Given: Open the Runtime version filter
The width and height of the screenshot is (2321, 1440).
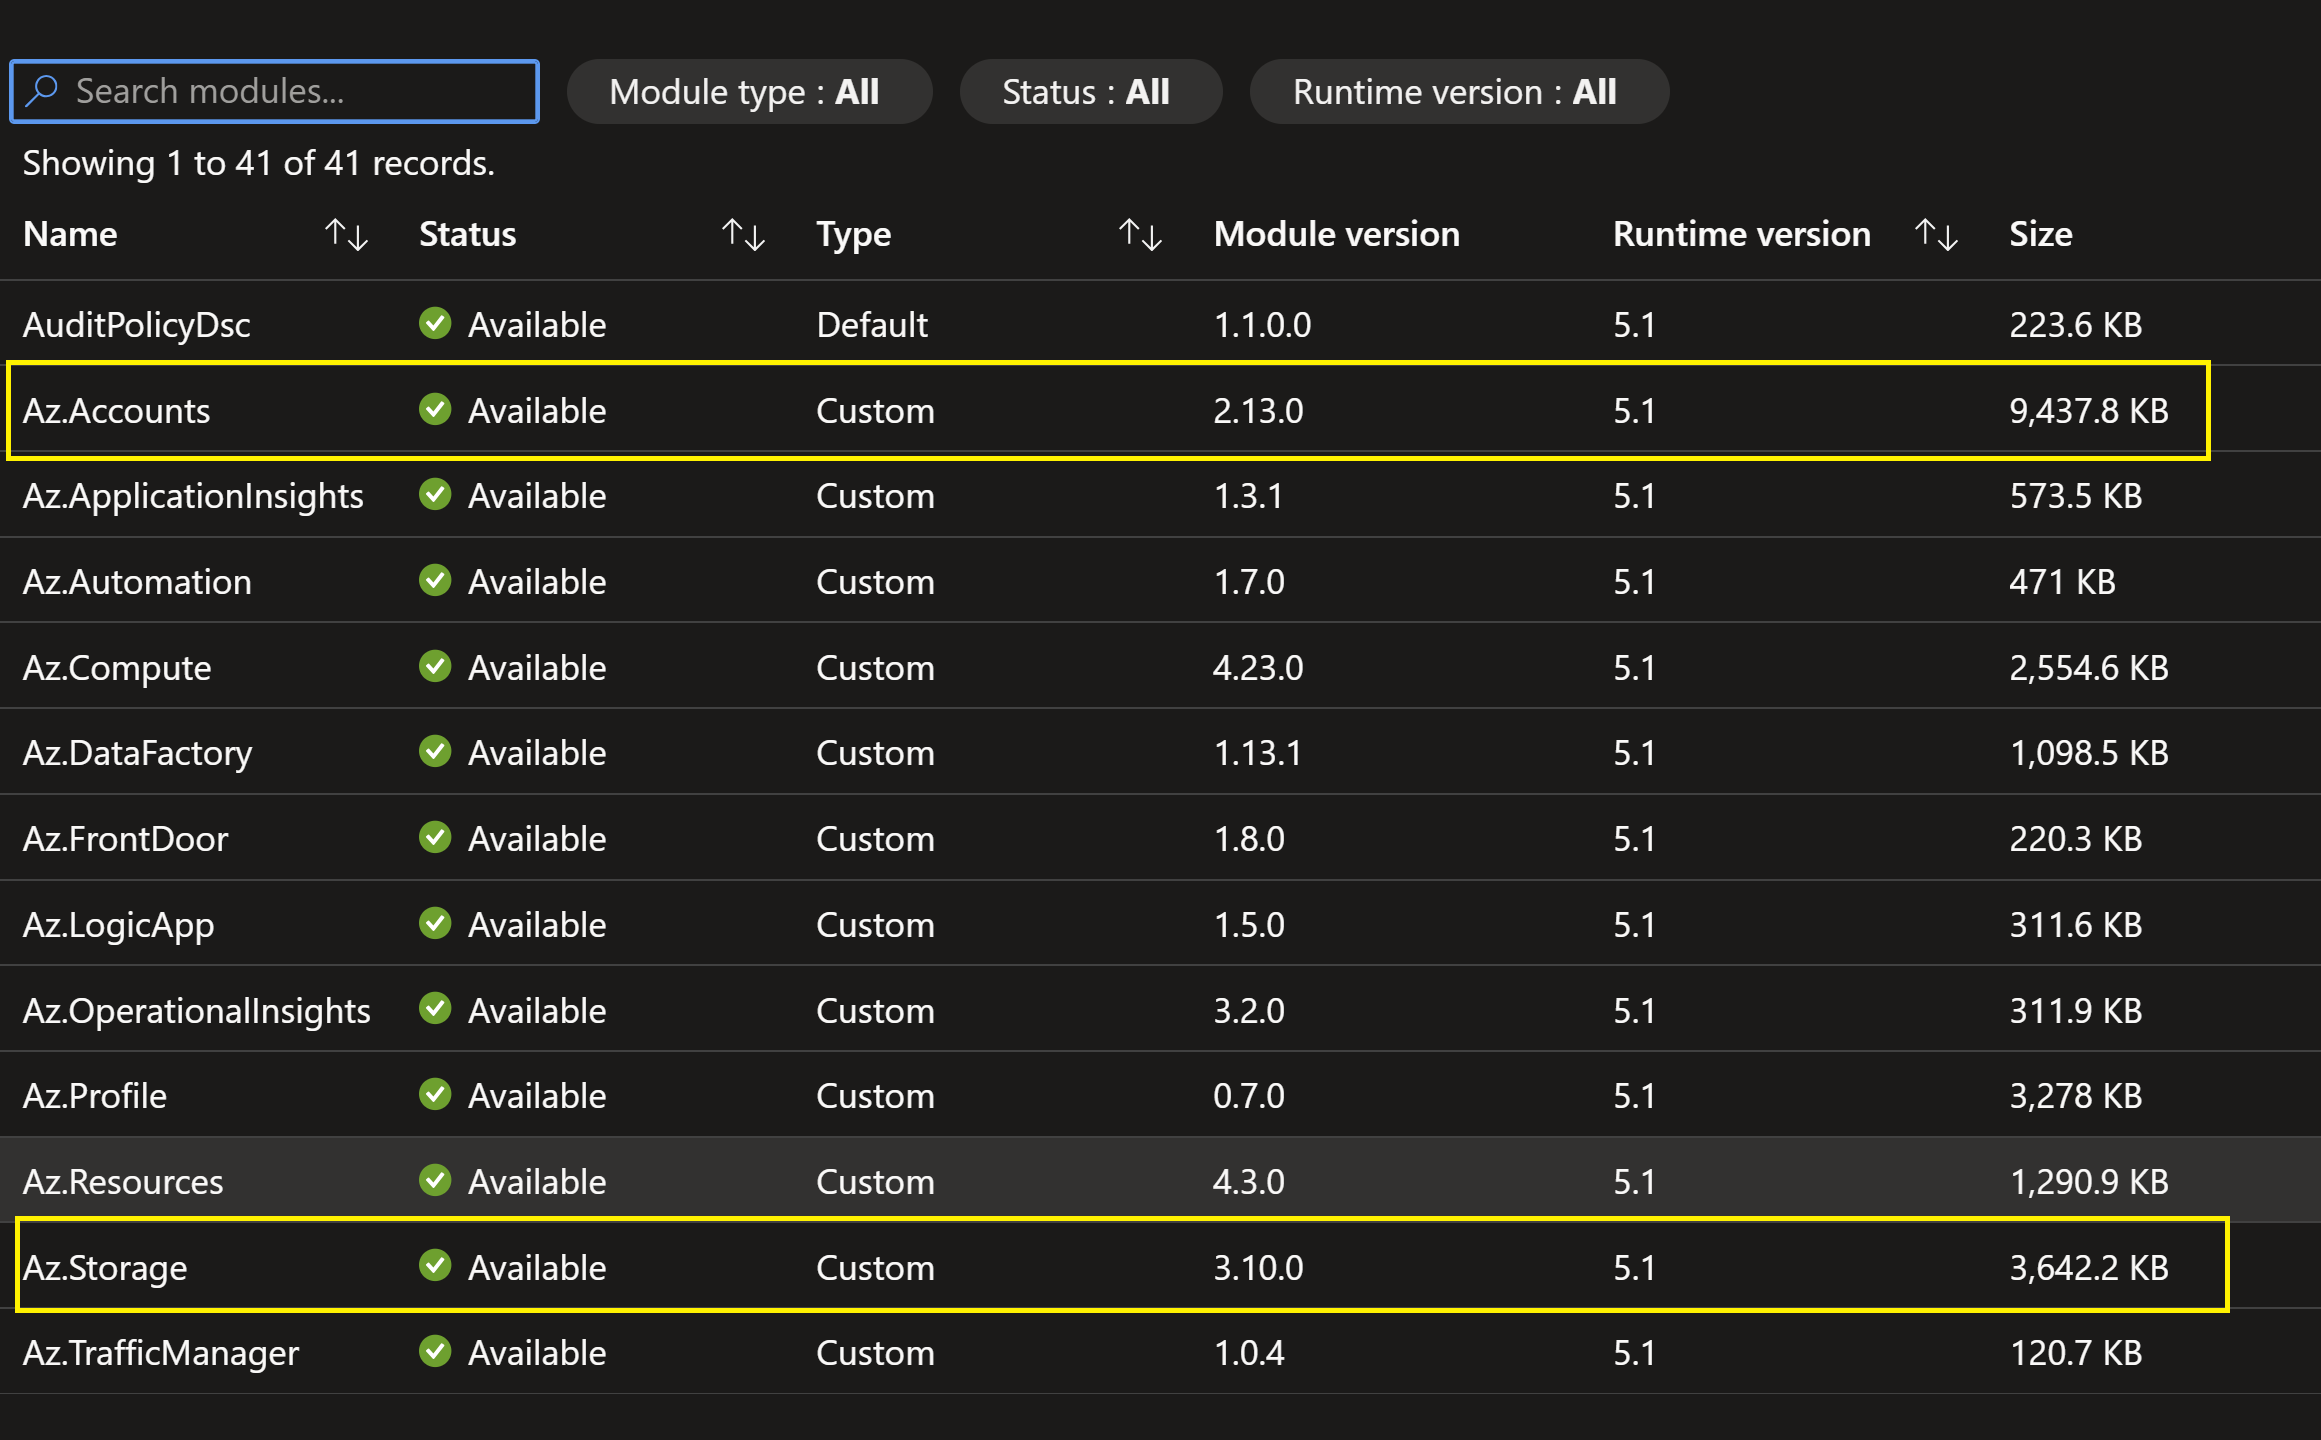Looking at the screenshot, I should tap(1459, 92).
